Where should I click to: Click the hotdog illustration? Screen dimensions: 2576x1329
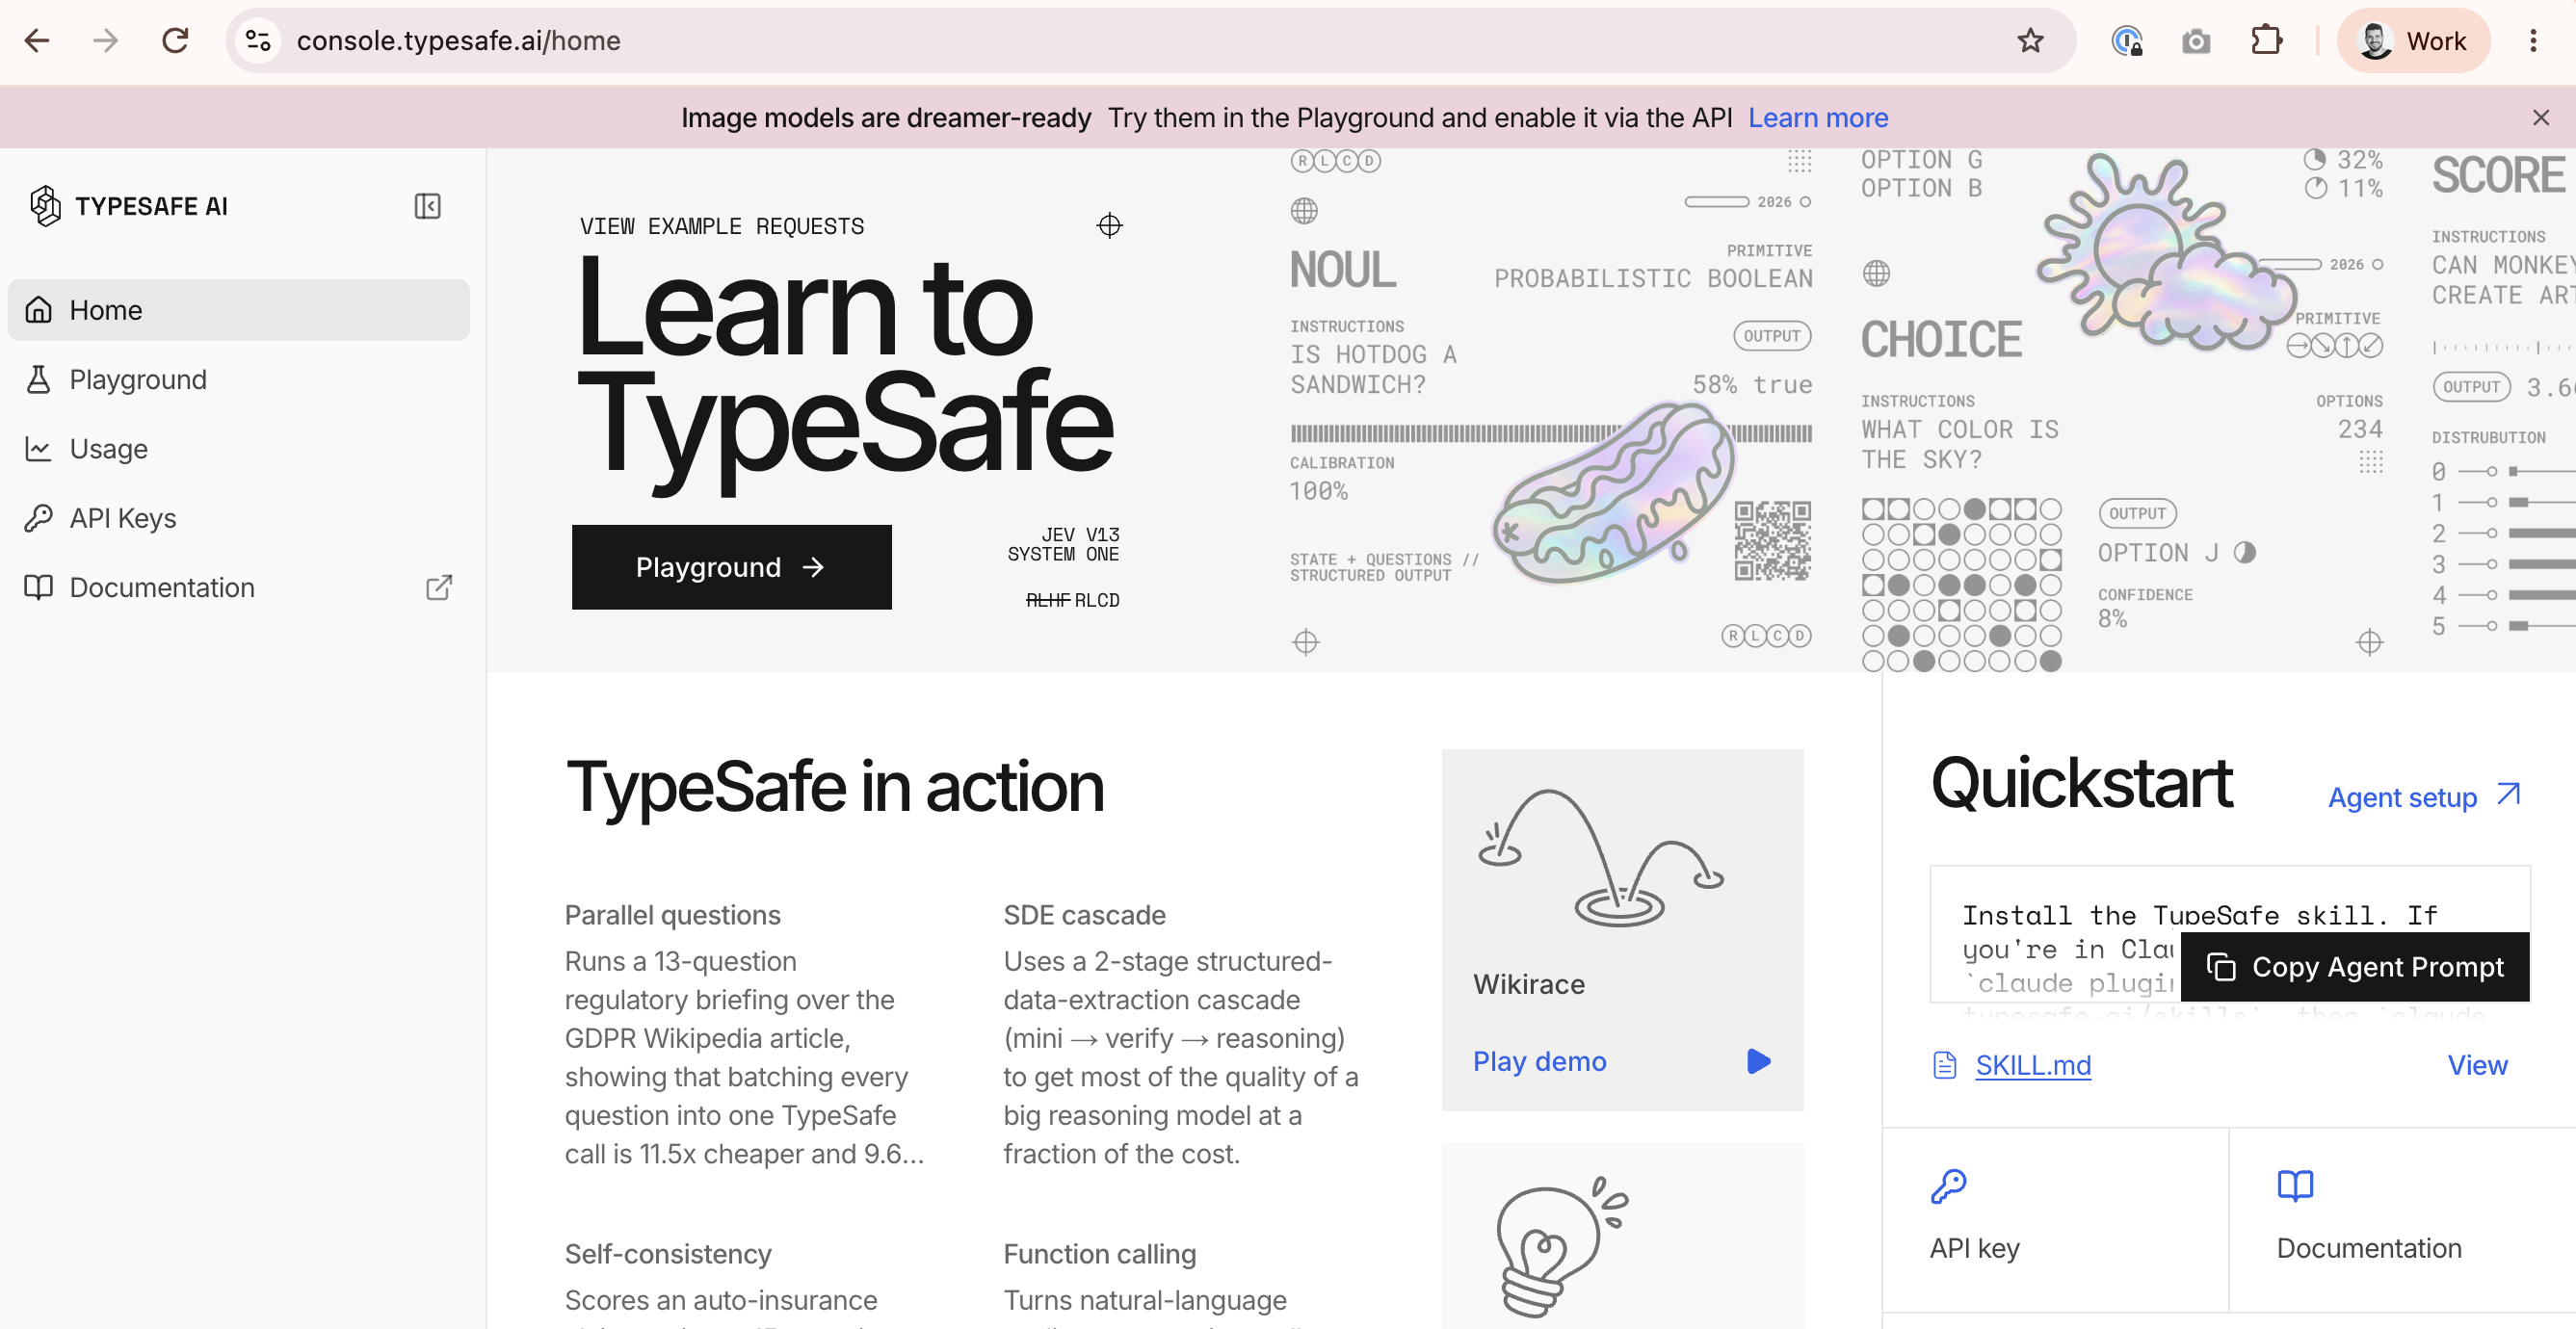tap(1614, 492)
